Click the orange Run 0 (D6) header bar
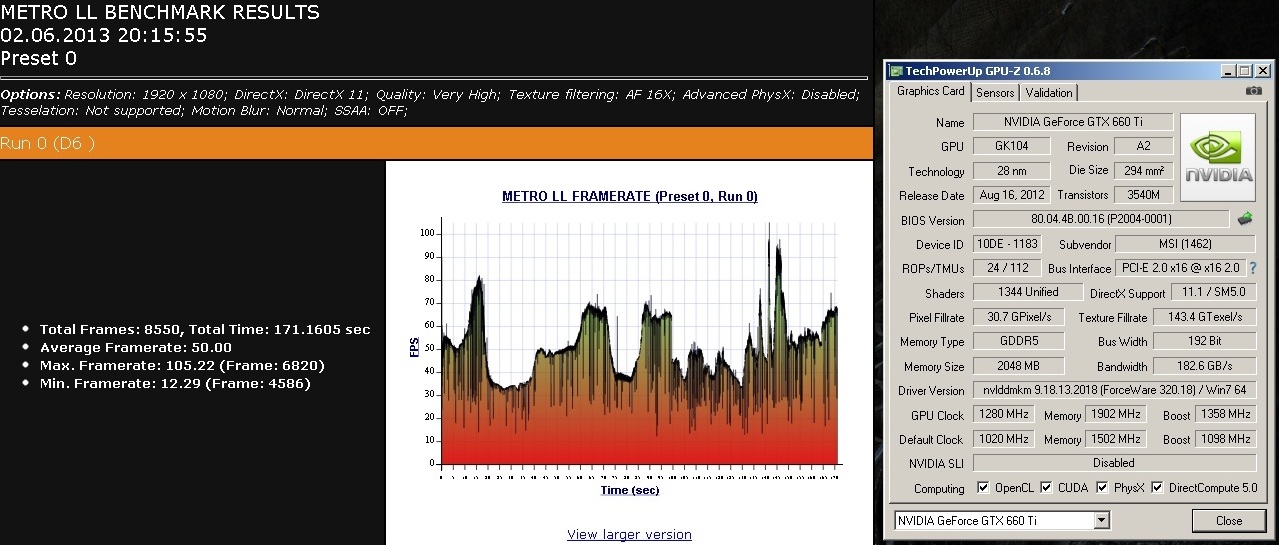 pos(436,142)
